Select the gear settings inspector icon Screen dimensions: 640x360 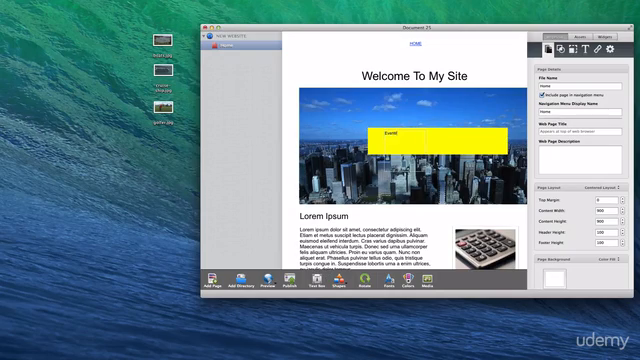(x=610, y=49)
